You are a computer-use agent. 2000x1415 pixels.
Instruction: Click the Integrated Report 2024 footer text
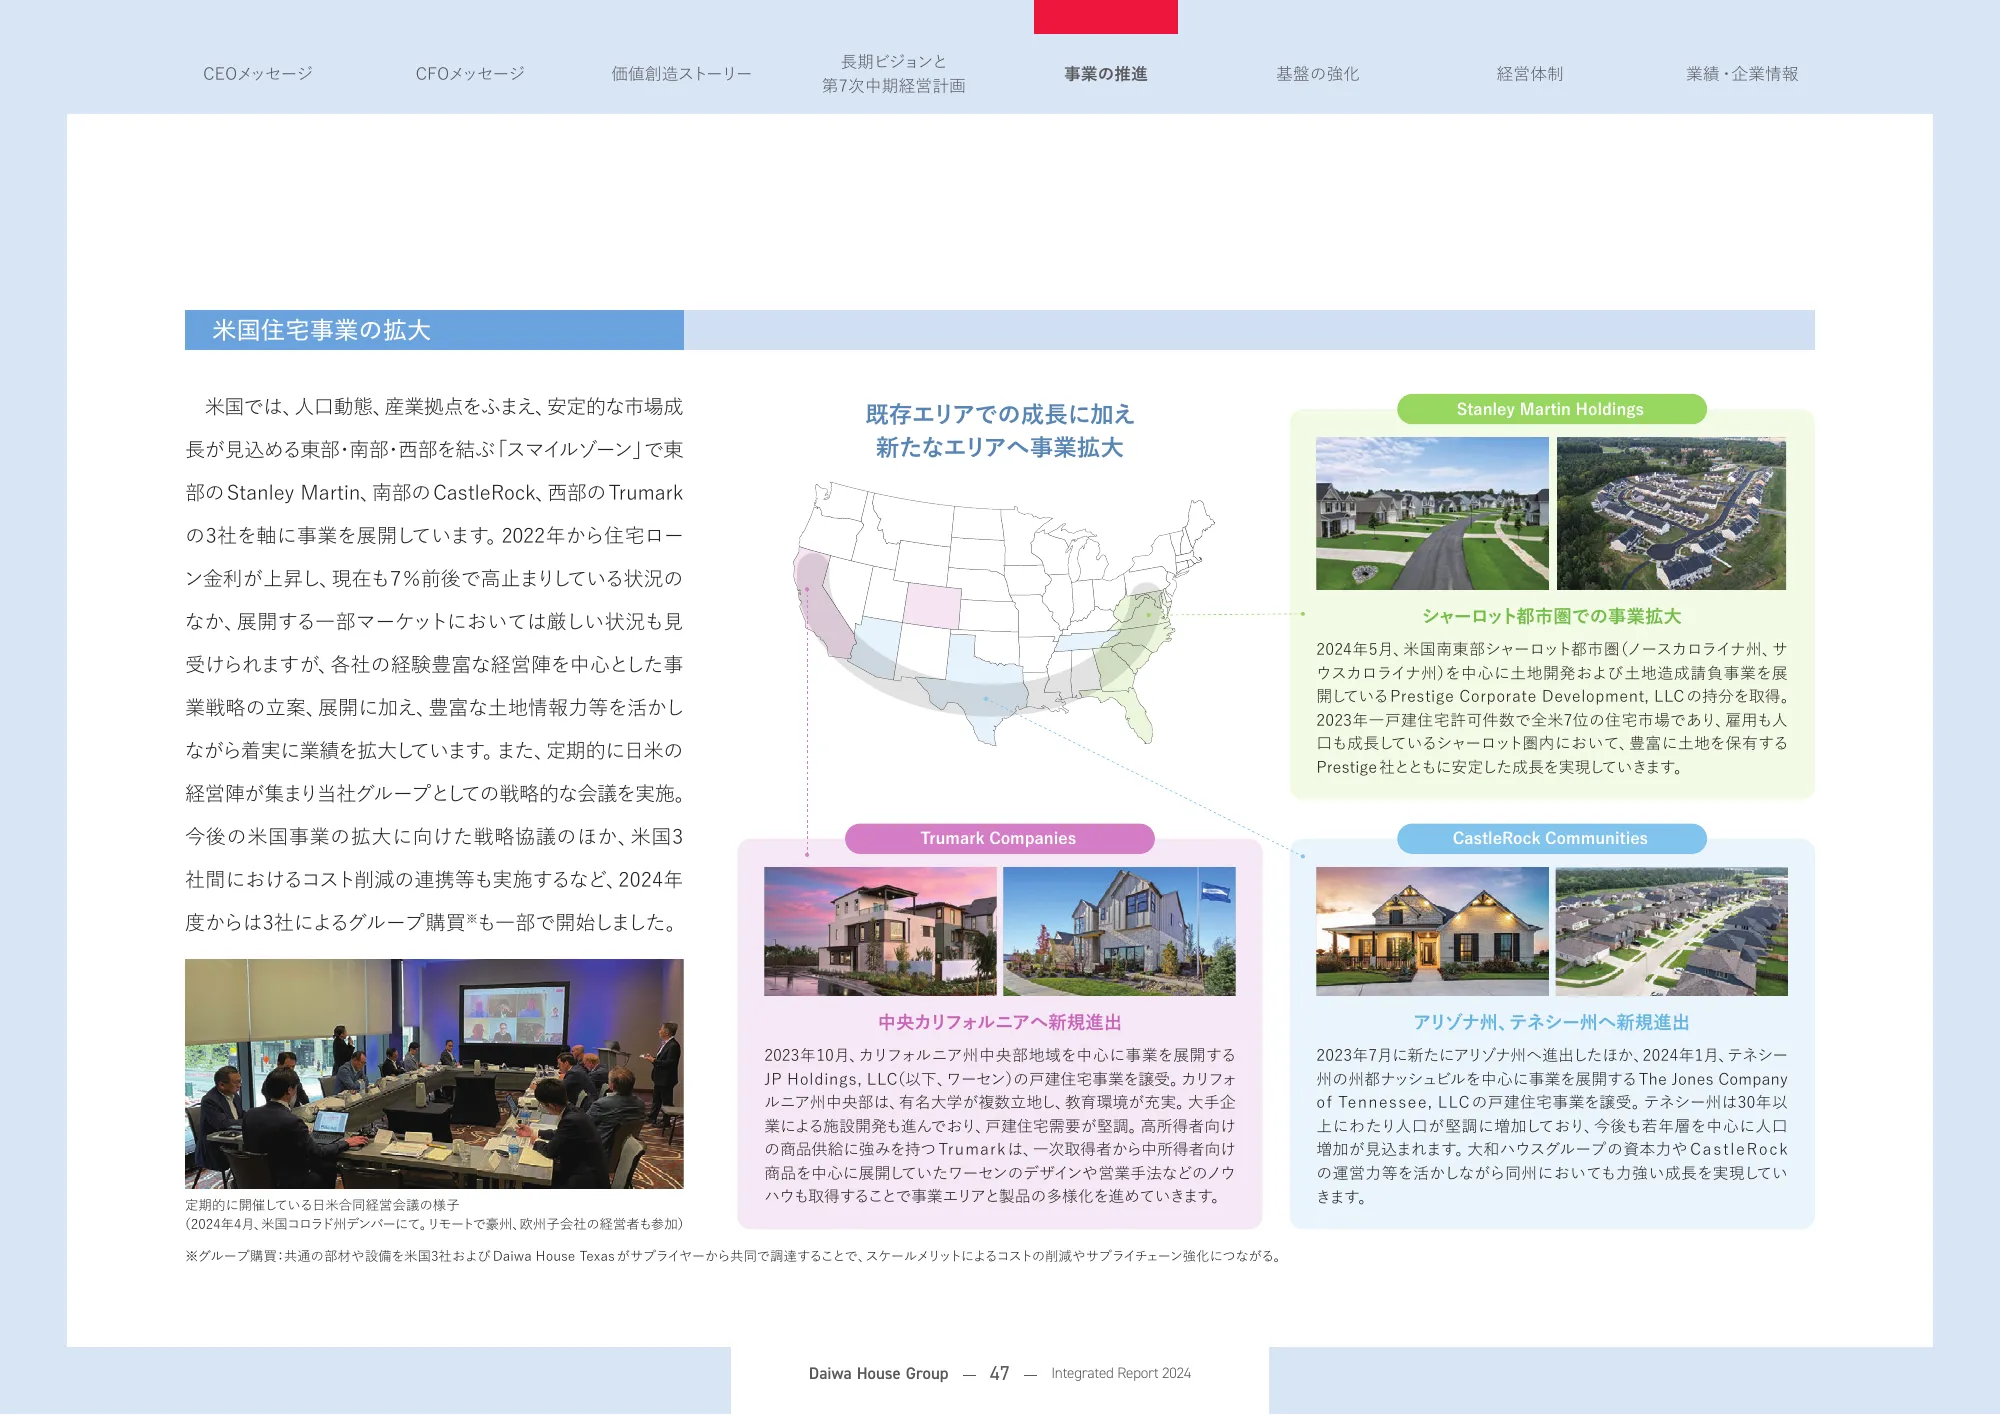tap(1121, 1373)
